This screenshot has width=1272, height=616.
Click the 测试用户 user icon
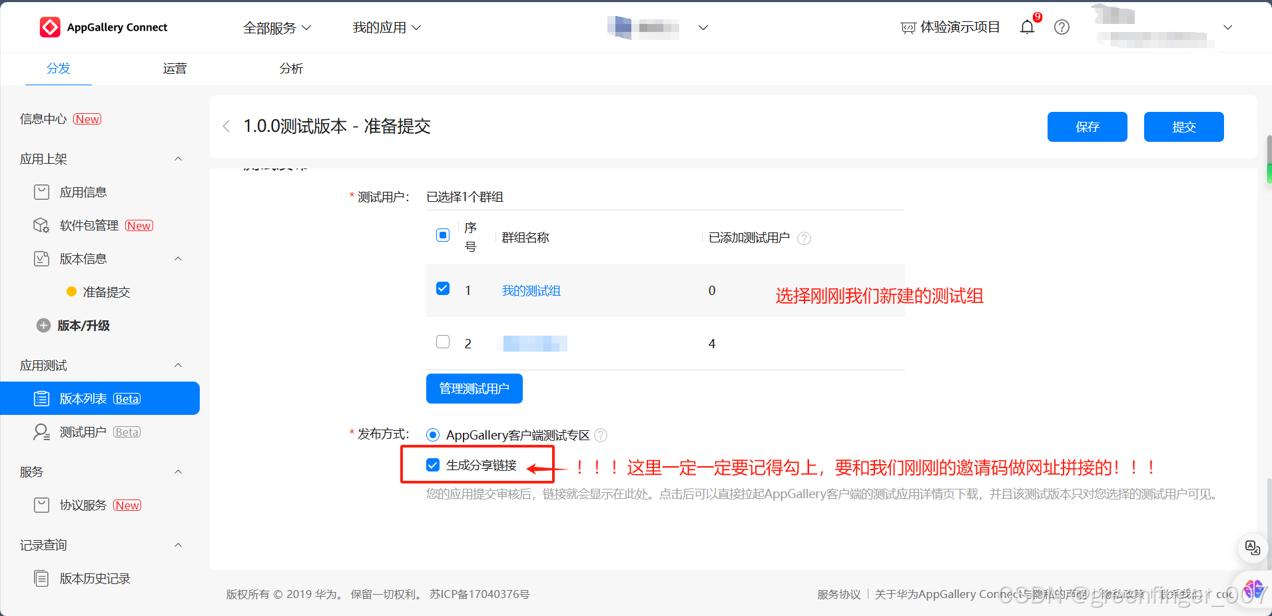[41, 432]
